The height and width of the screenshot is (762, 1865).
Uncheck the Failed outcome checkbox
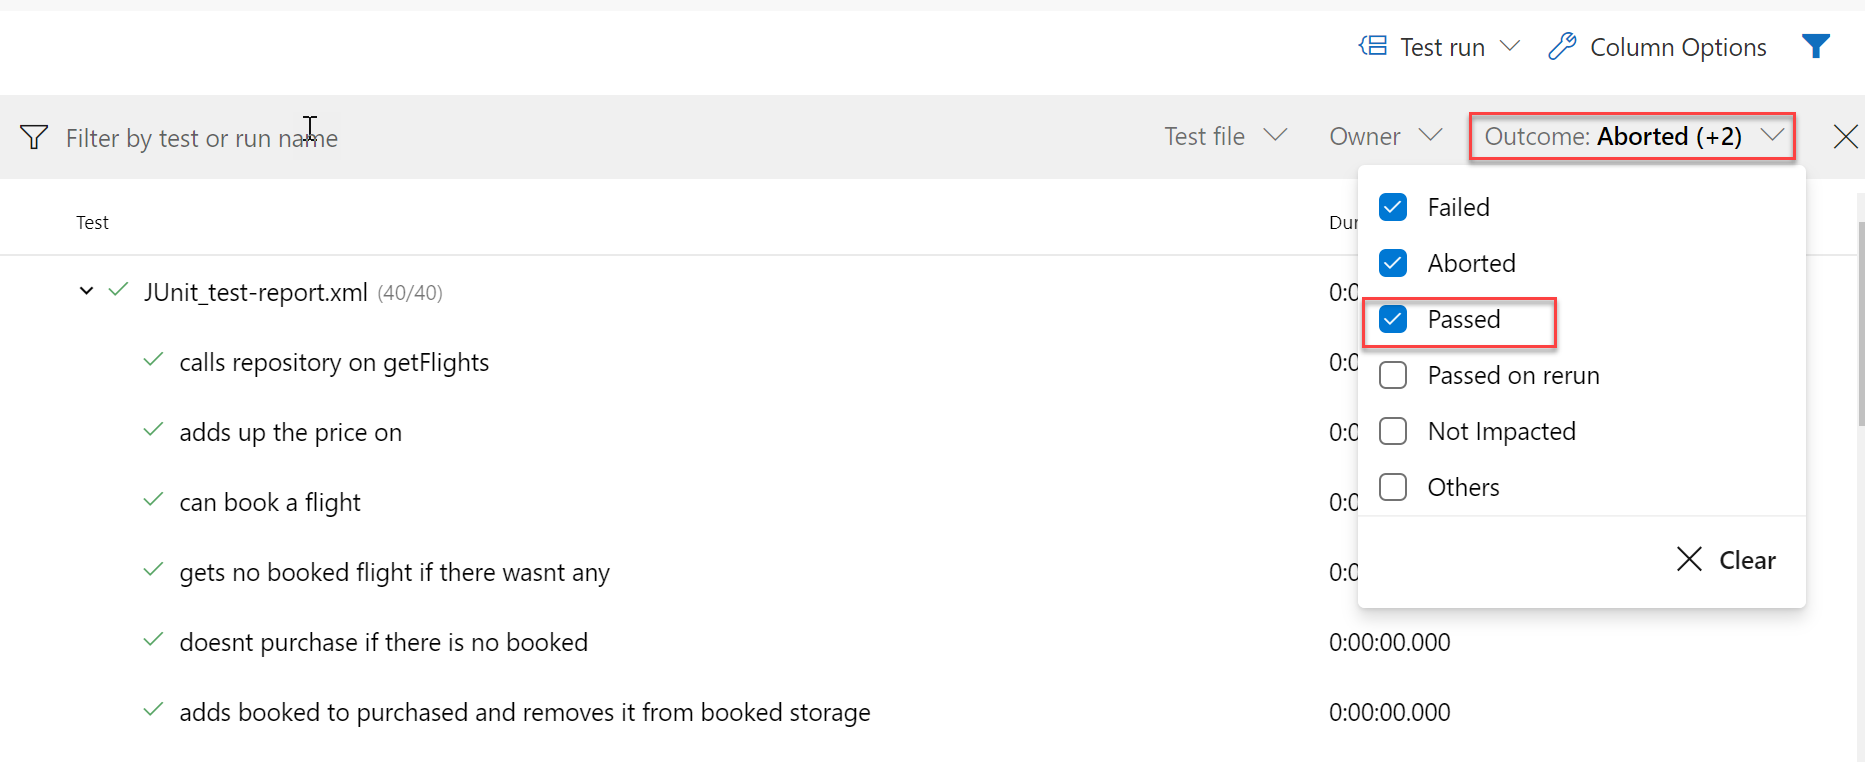1393,207
